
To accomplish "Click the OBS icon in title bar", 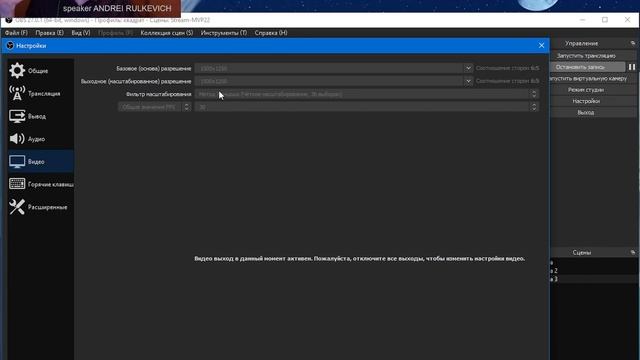I will click(x=9, y=20).
